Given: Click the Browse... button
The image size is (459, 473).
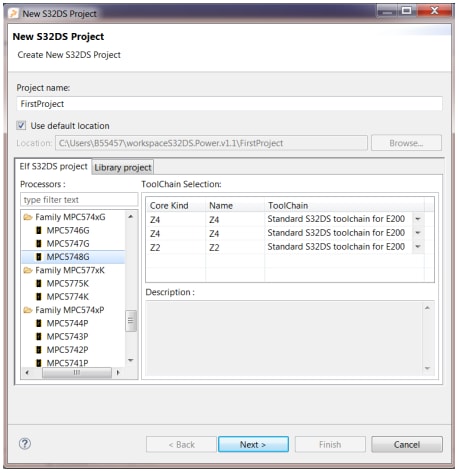Looking at the screenshot, I should 406,143.
